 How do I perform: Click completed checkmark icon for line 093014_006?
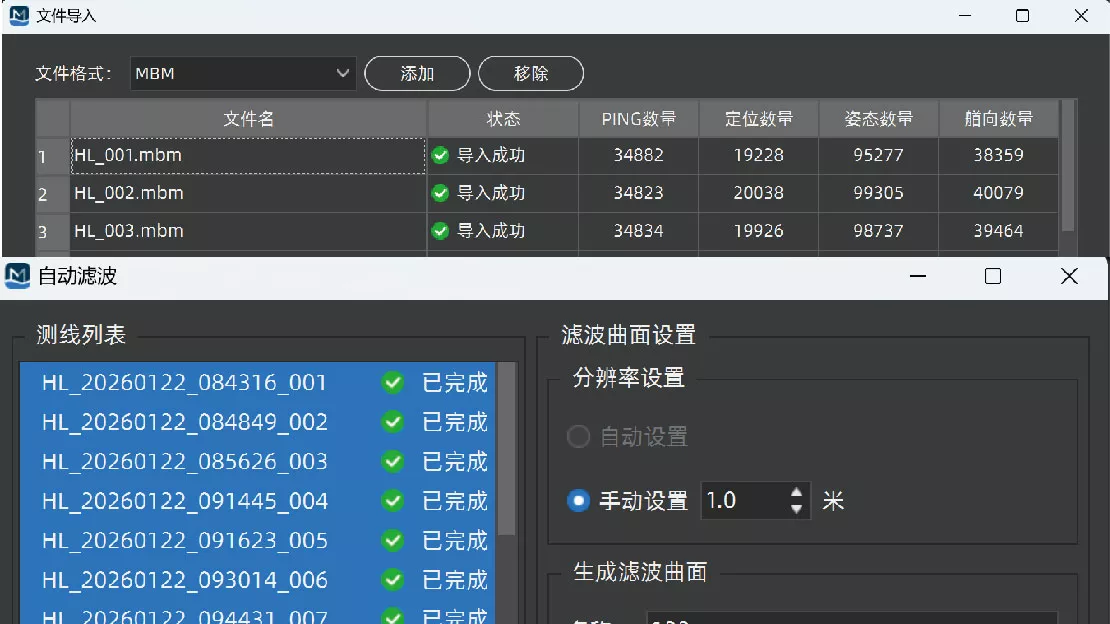393,580
